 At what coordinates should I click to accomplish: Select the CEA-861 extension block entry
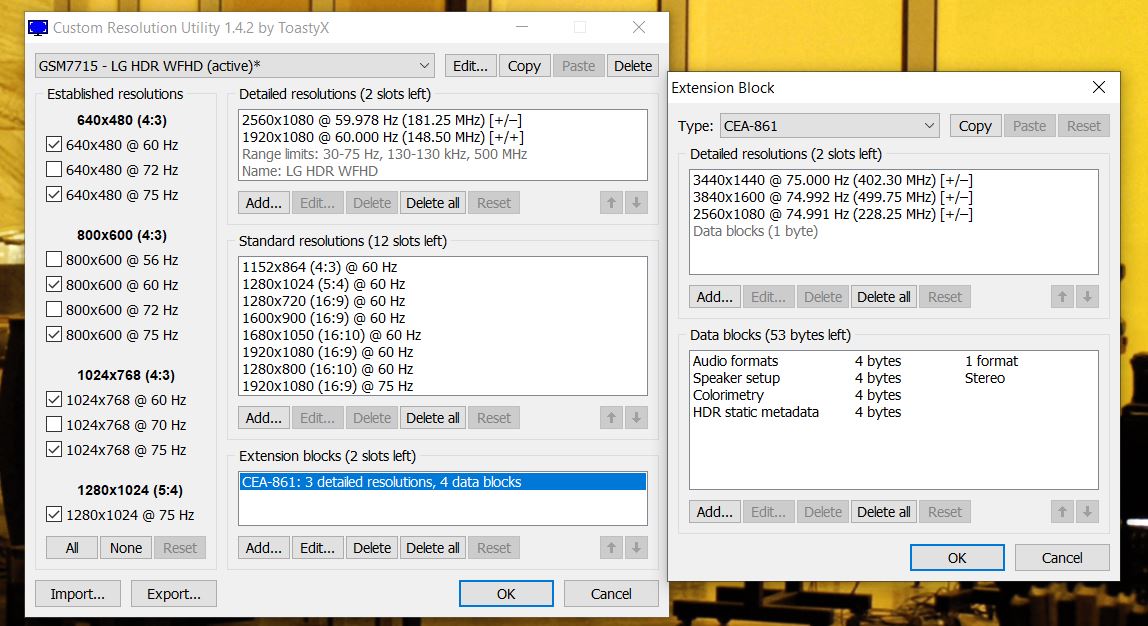(x=442, y=482)
